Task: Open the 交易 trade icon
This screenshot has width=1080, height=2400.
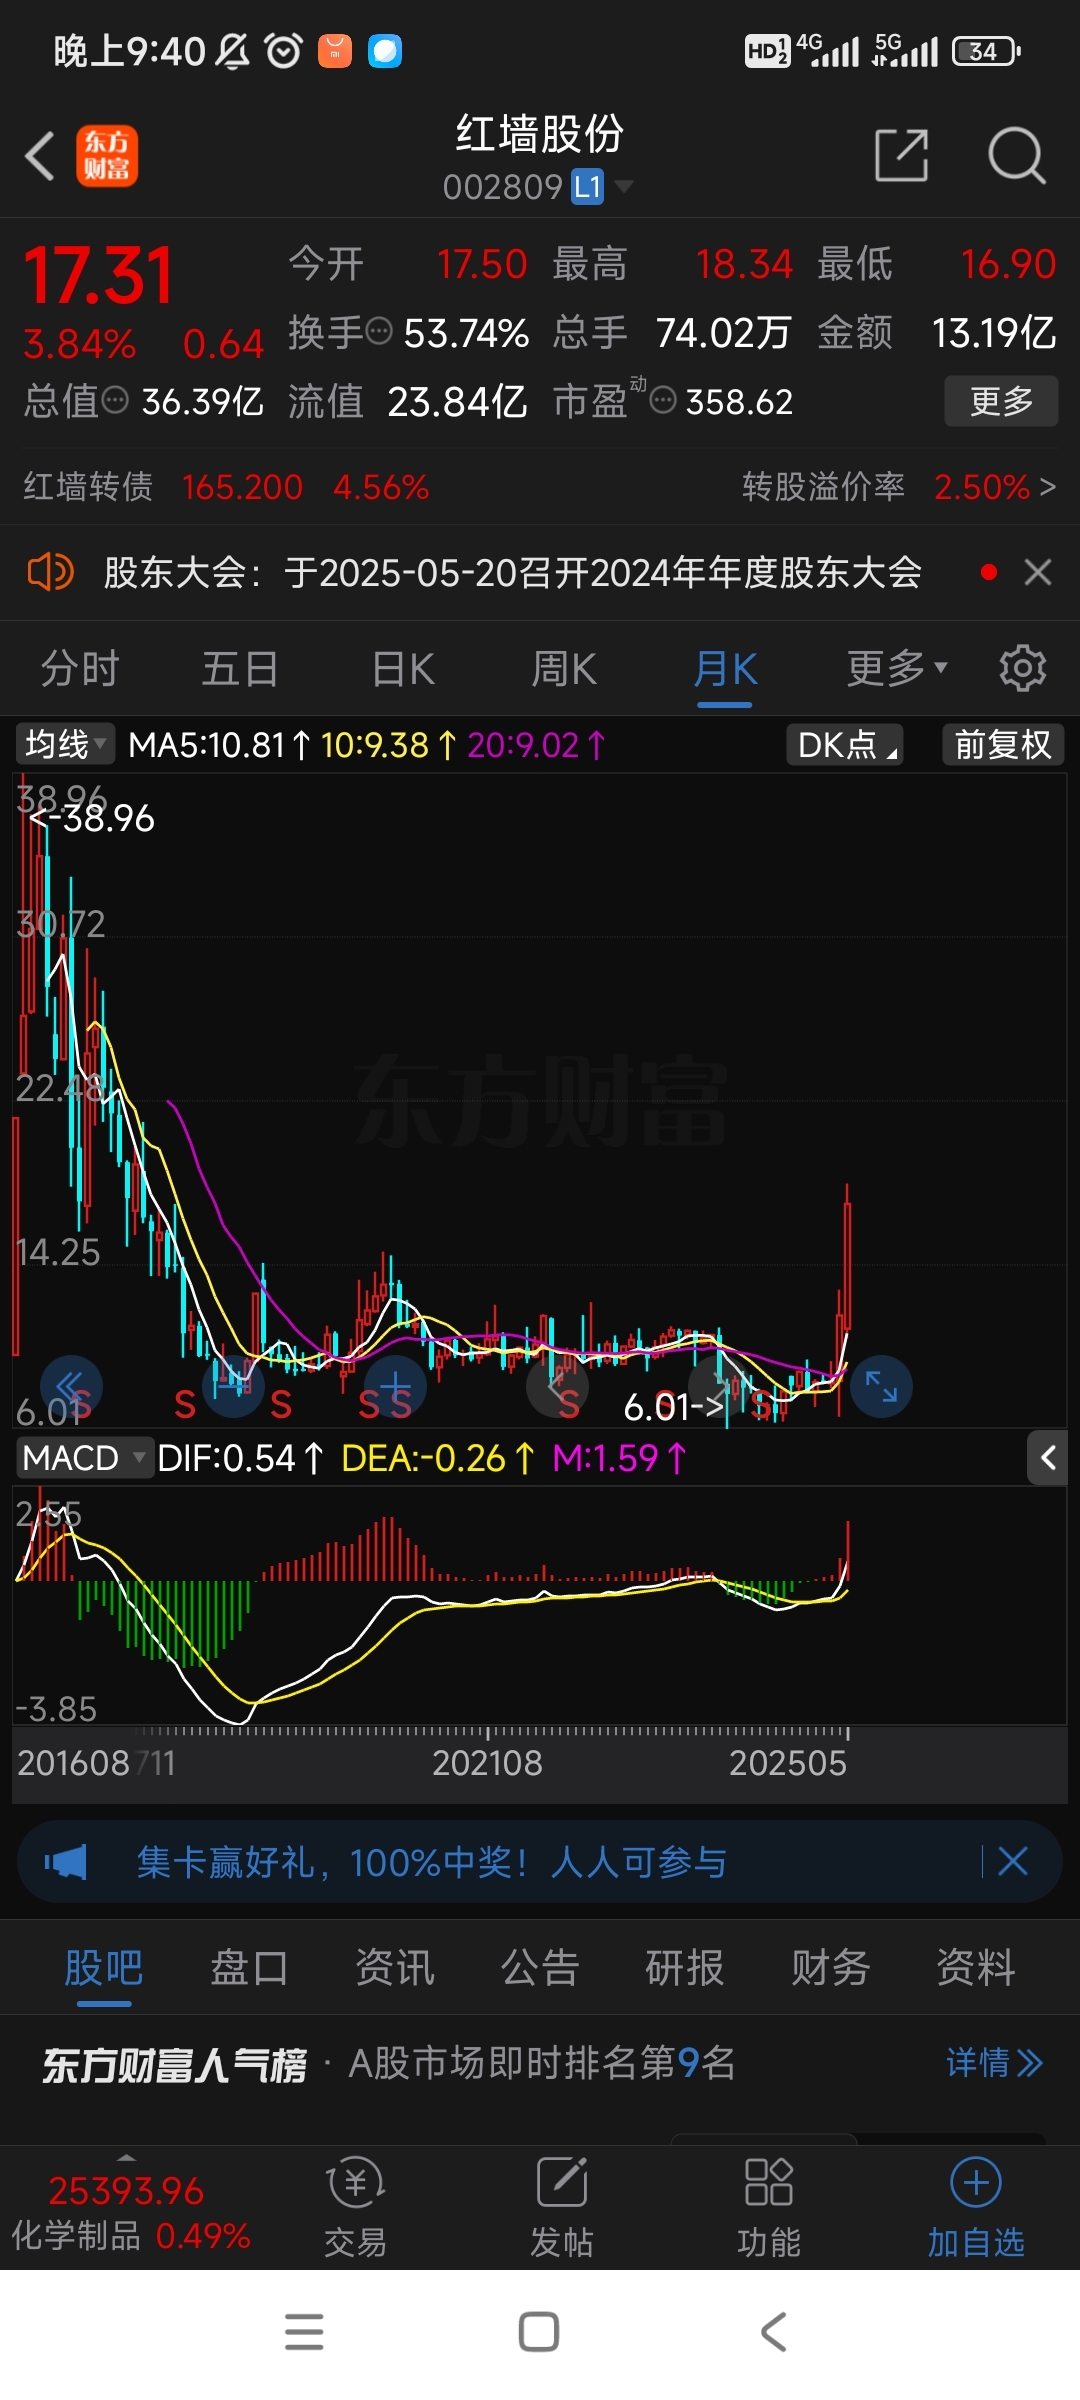Action: tap(355, 2209)
